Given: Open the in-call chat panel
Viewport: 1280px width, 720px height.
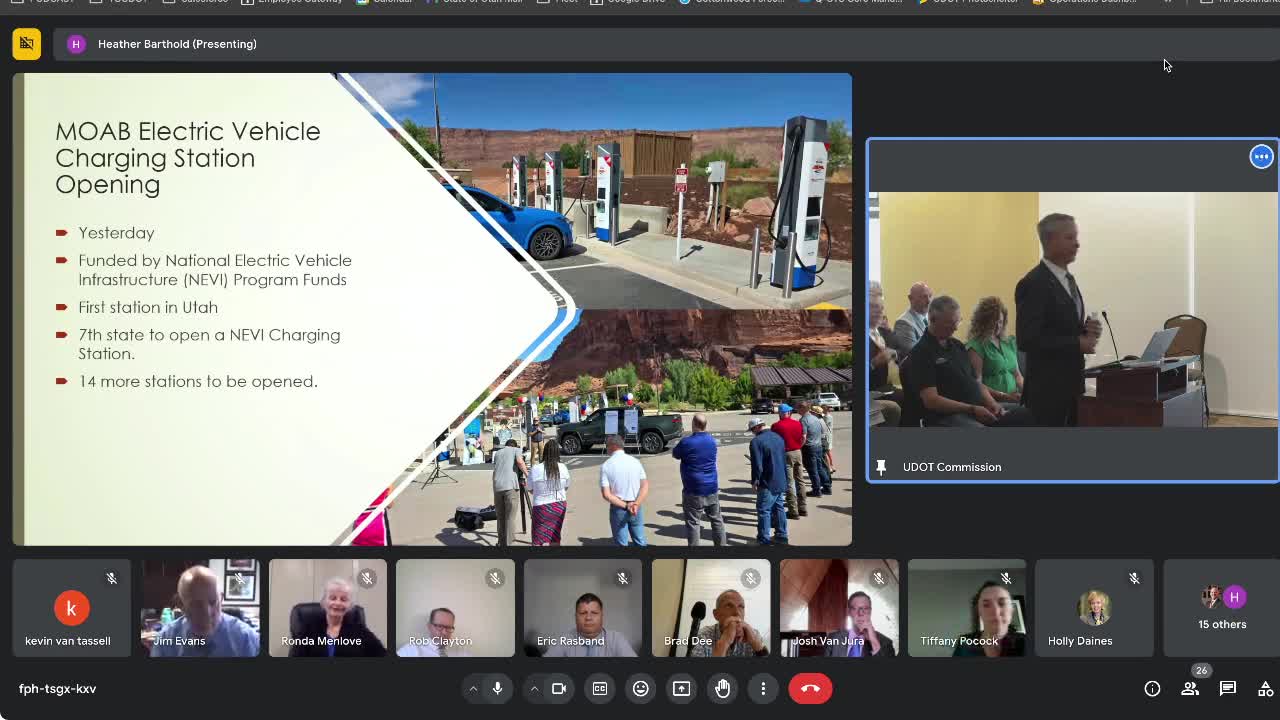Looking at the screenshot, I should tap(1228, 688).
